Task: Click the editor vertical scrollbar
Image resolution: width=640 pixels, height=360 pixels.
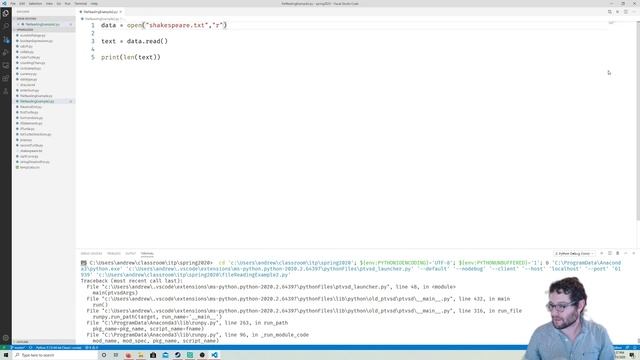Action: (638, 122)
